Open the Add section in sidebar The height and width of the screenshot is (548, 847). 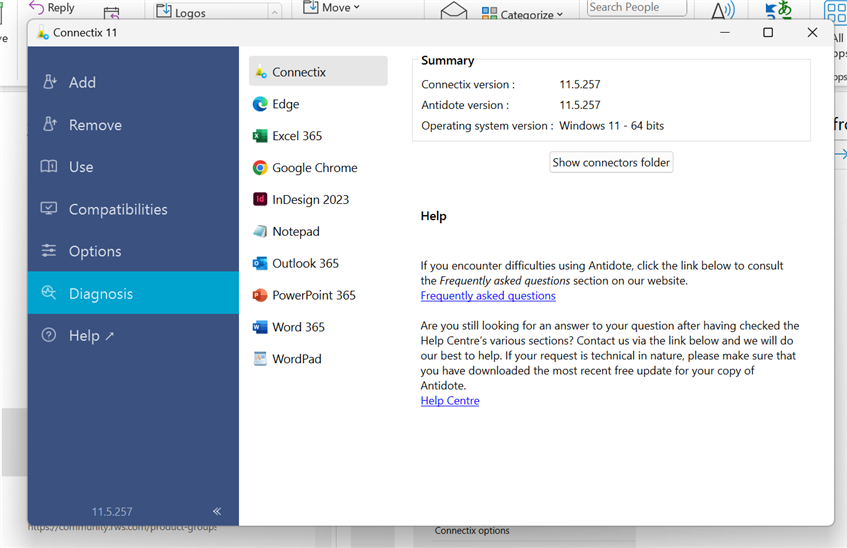point(133,82)
